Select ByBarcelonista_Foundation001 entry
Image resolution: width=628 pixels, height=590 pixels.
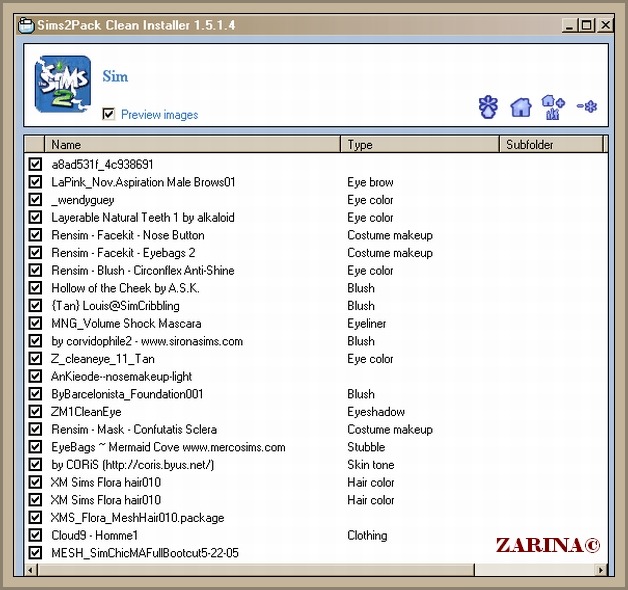tap(127, 394)
